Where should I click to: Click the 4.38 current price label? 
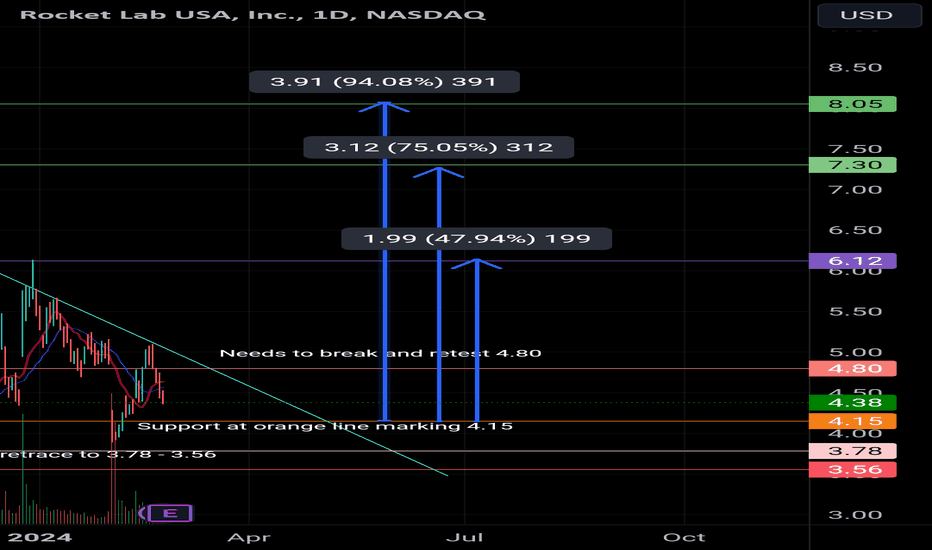[x=852, y=403]
